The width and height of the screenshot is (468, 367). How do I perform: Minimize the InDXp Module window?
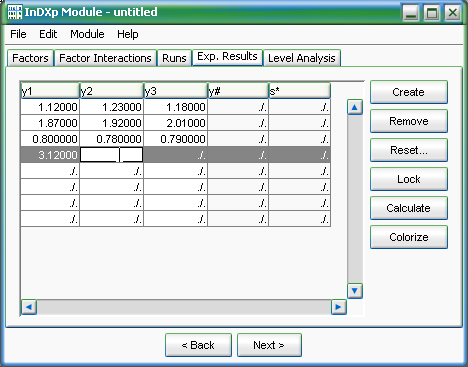click(411, 13)
